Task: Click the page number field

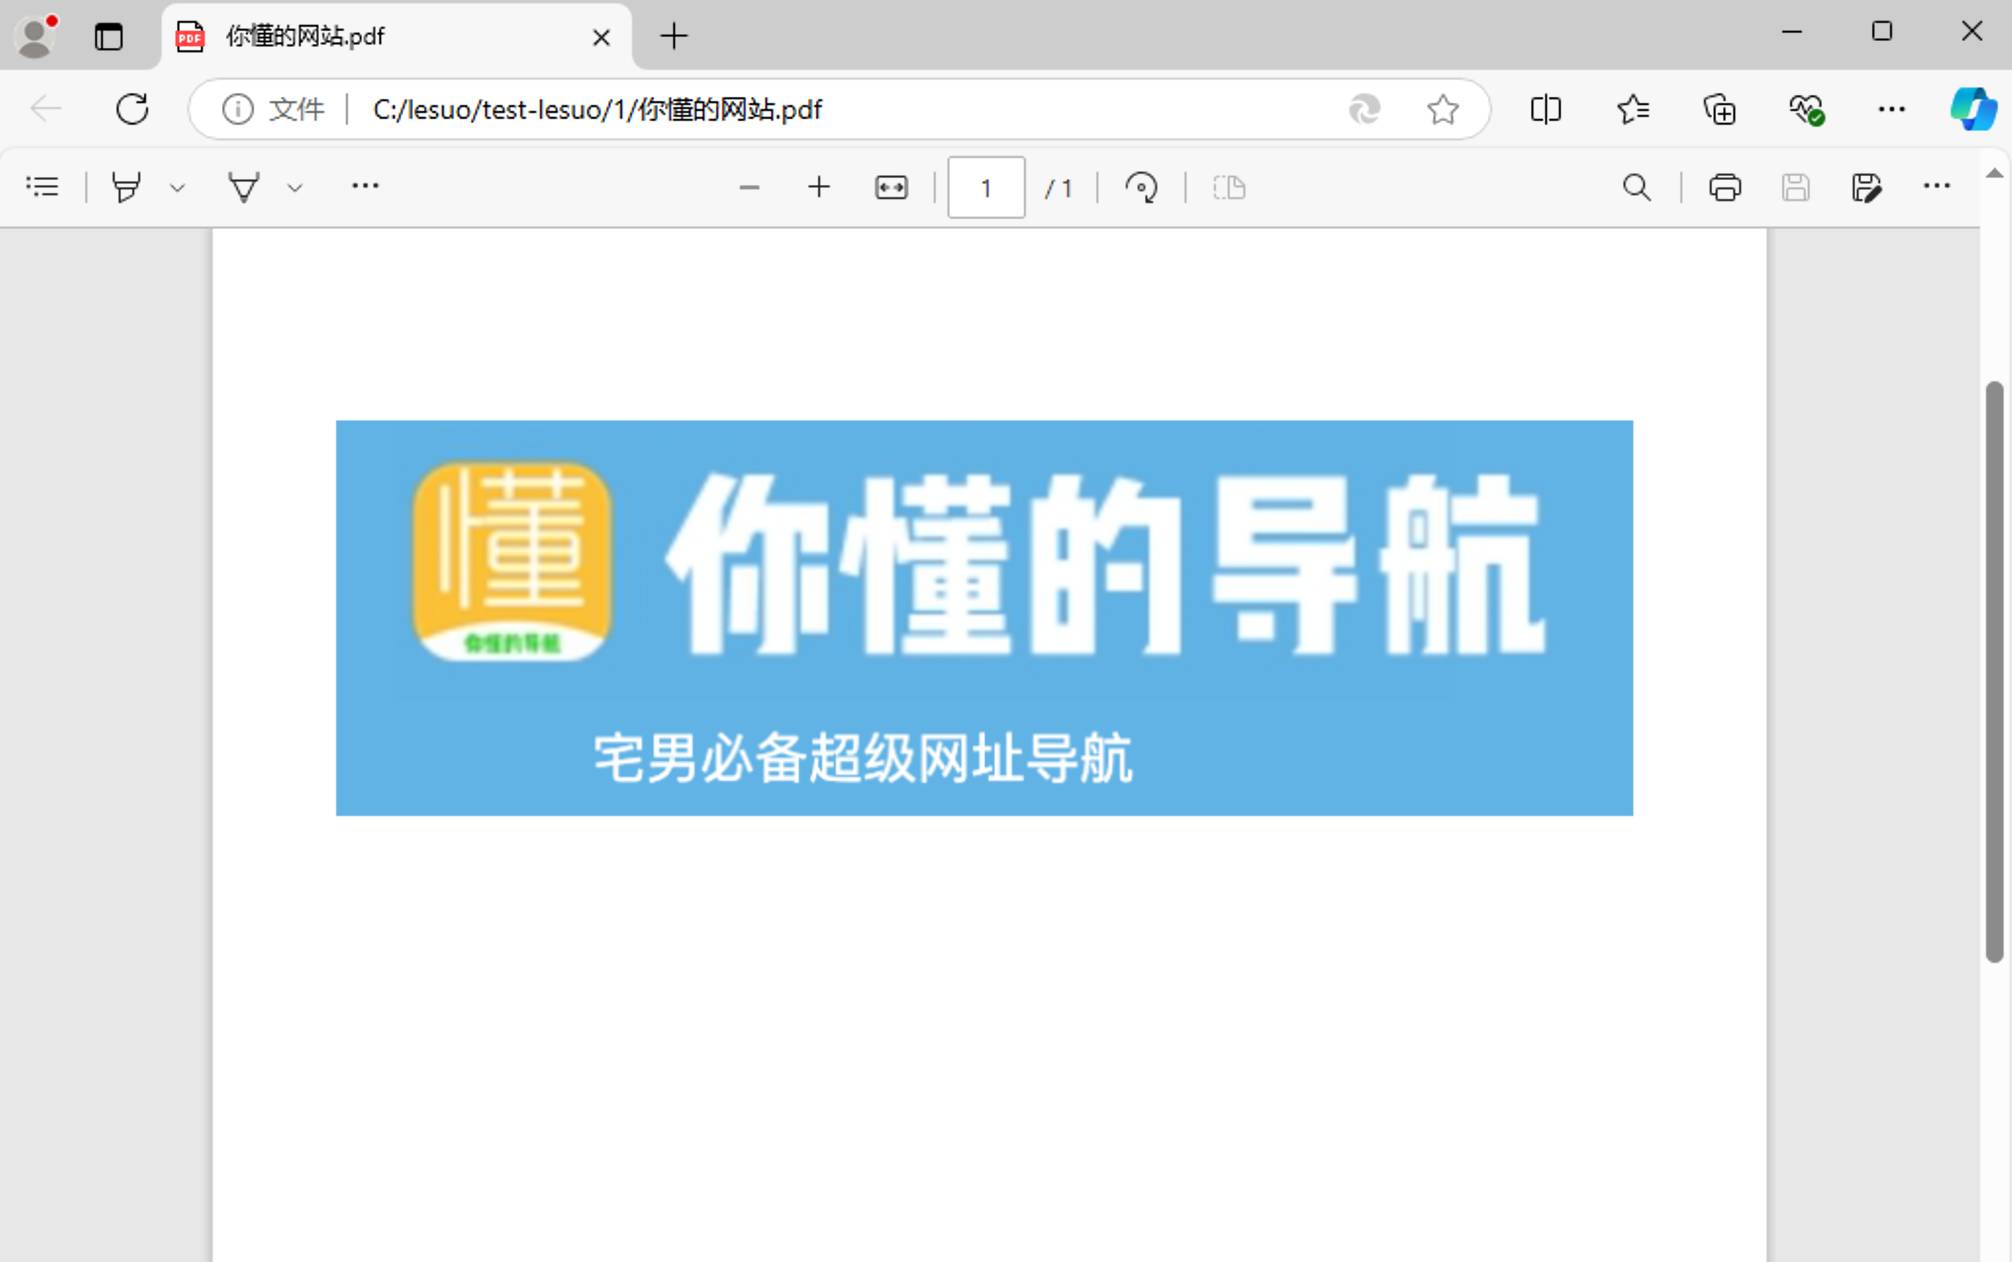Action: pyautogui.click(x=986, y=187)
